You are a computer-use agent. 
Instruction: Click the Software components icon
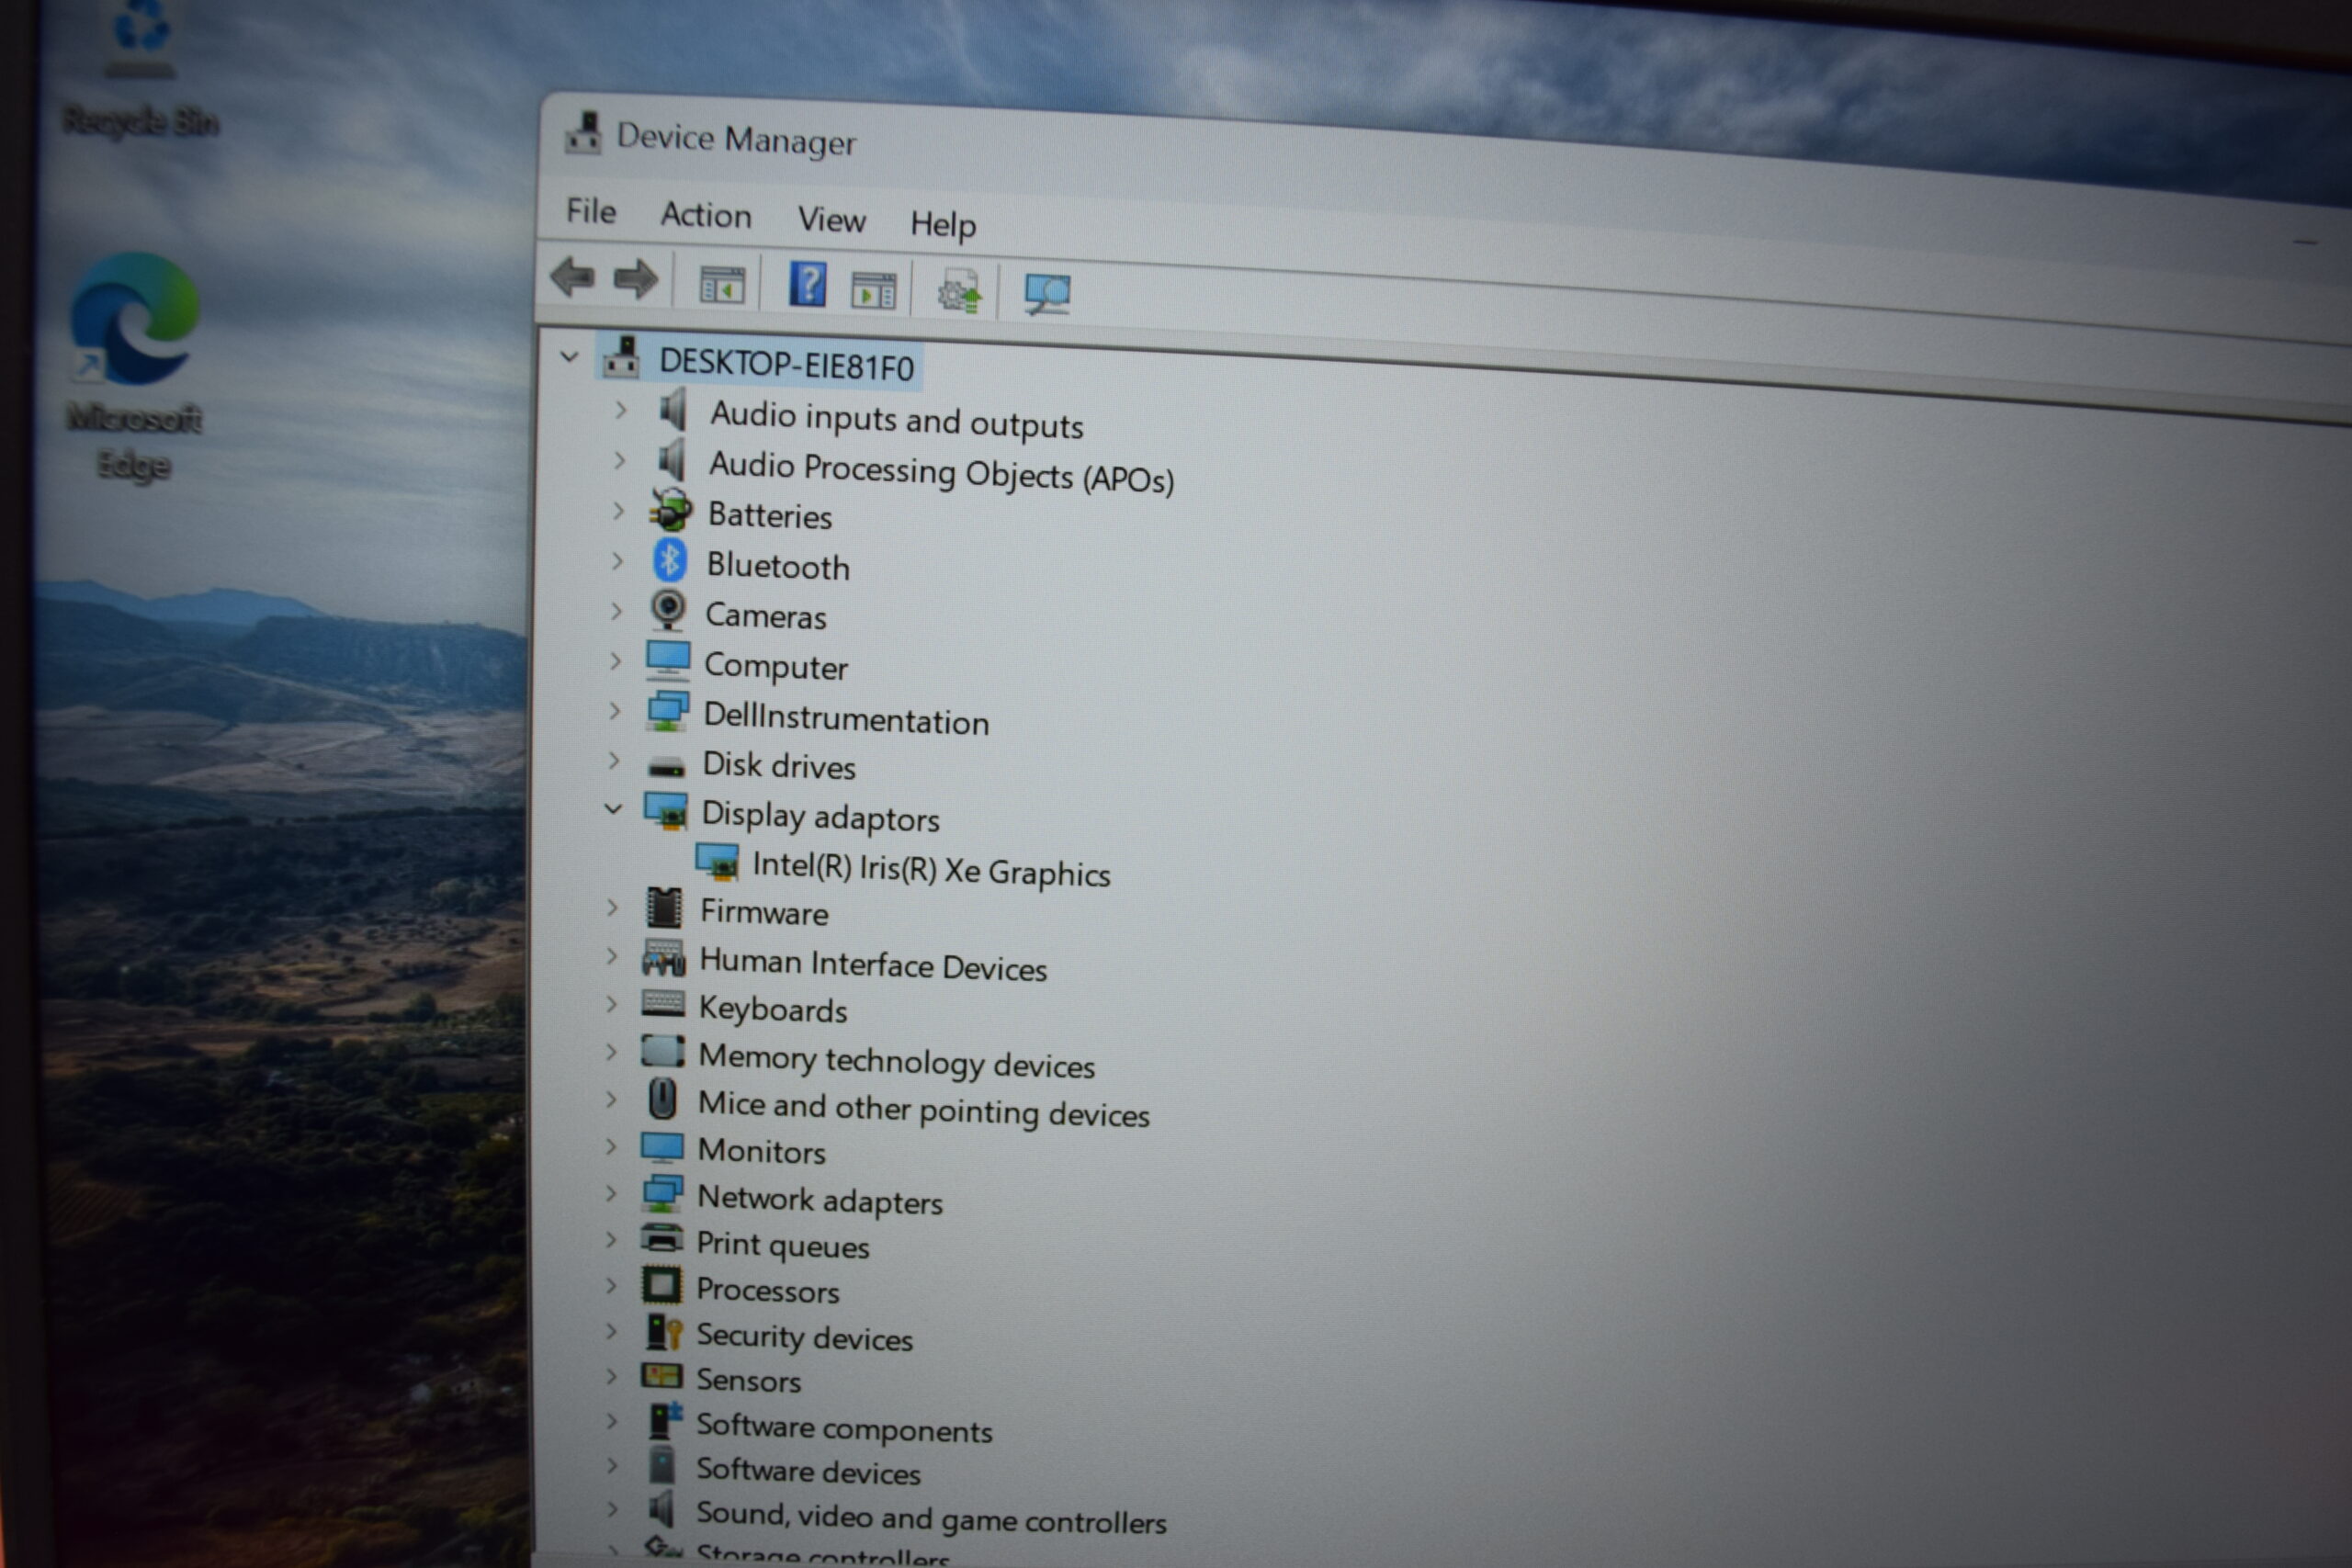pyautogui.click(x=665, y=1420)
